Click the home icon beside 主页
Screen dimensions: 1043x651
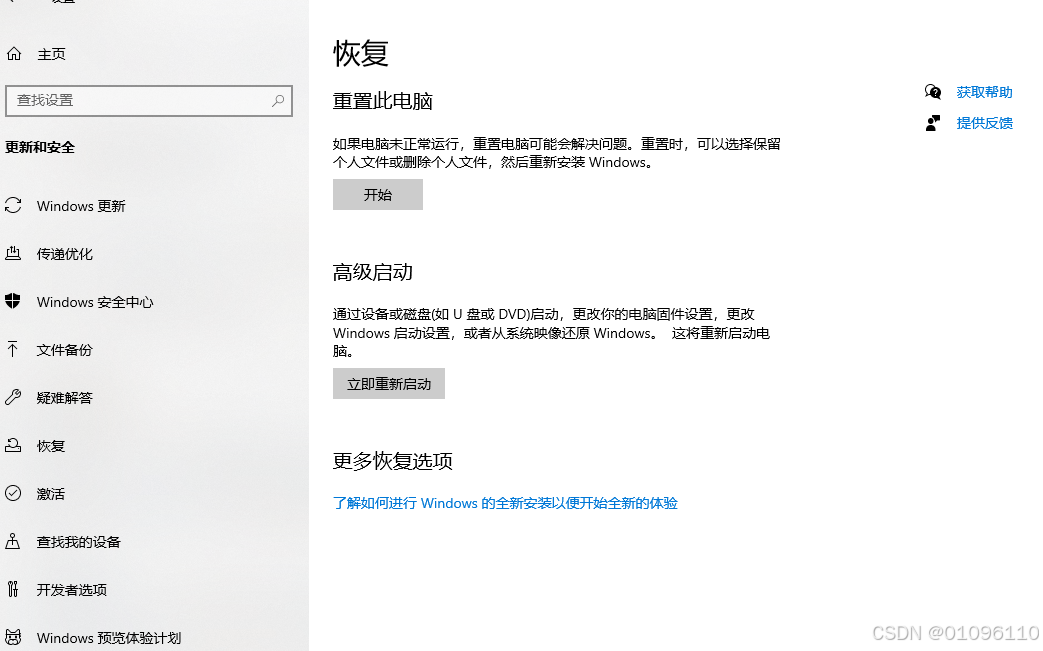pos(14,54)
